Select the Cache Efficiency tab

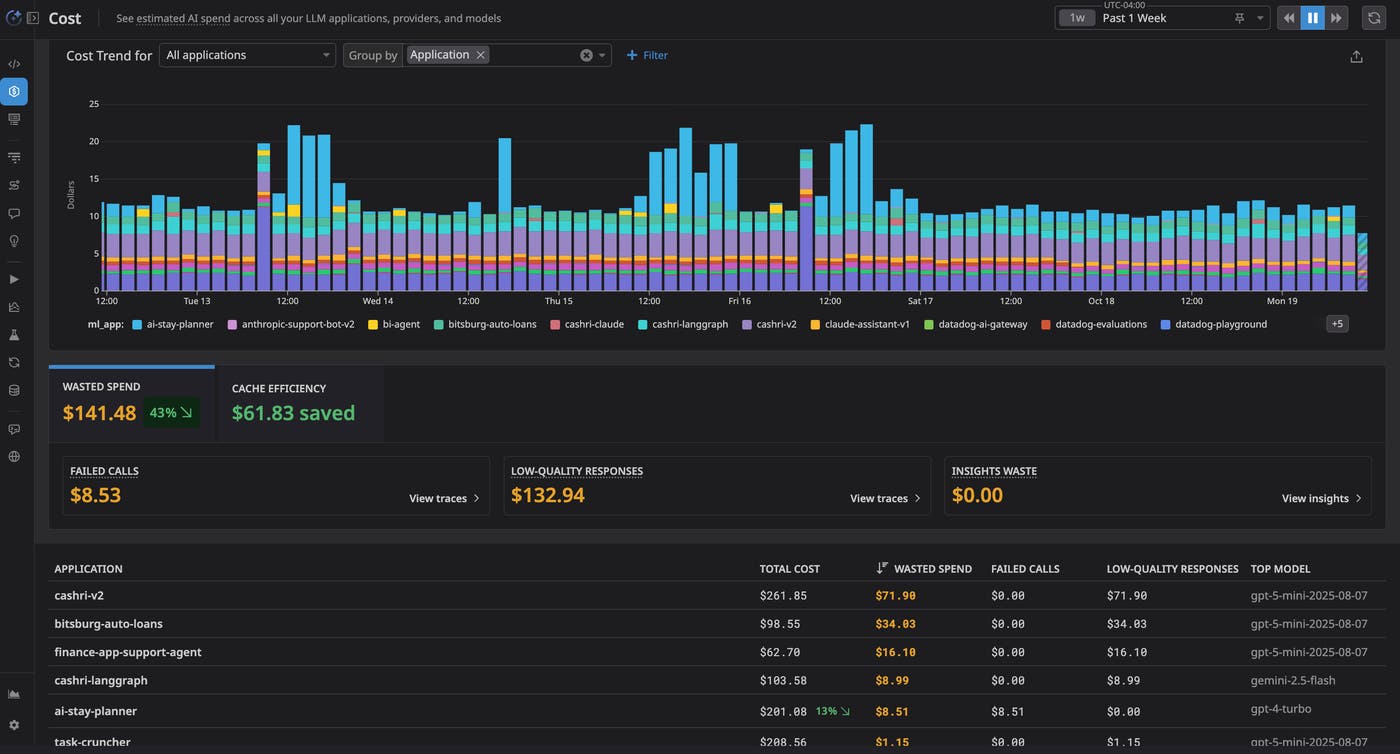[301, 403]
